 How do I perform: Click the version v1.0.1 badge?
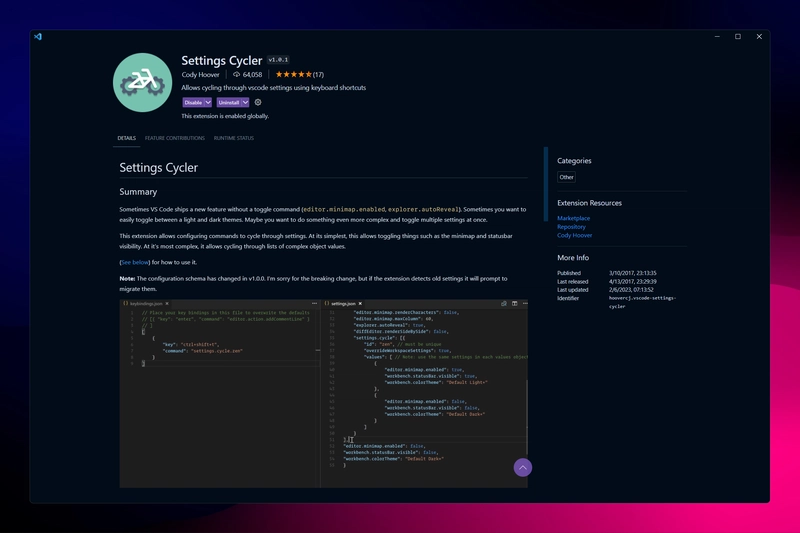click(279, 60)
